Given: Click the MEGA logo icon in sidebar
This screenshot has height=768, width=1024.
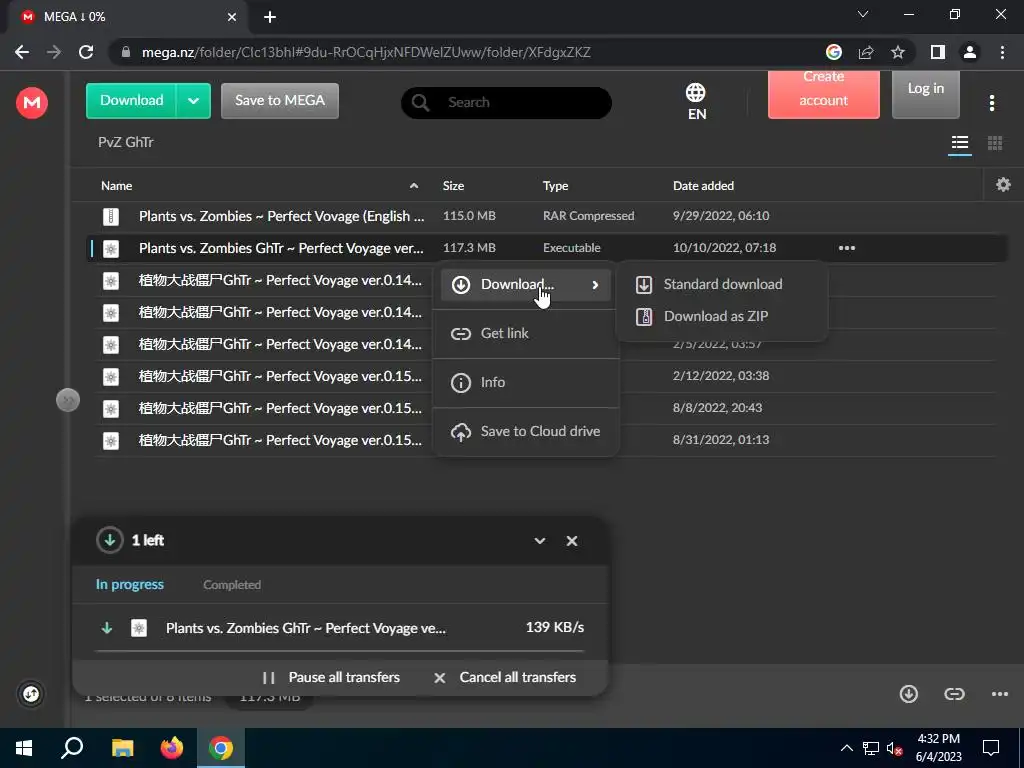Looking at the screenshot, I should 31,103.
